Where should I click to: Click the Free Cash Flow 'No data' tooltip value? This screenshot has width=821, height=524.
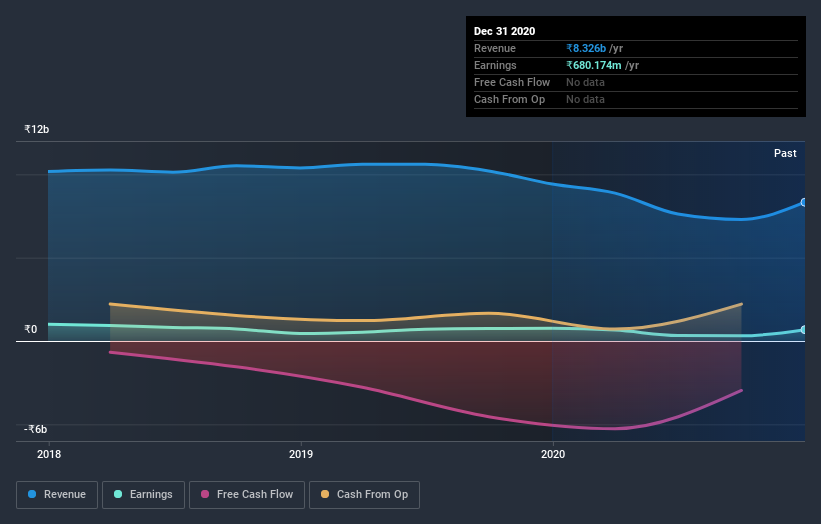tap(585, 83)
